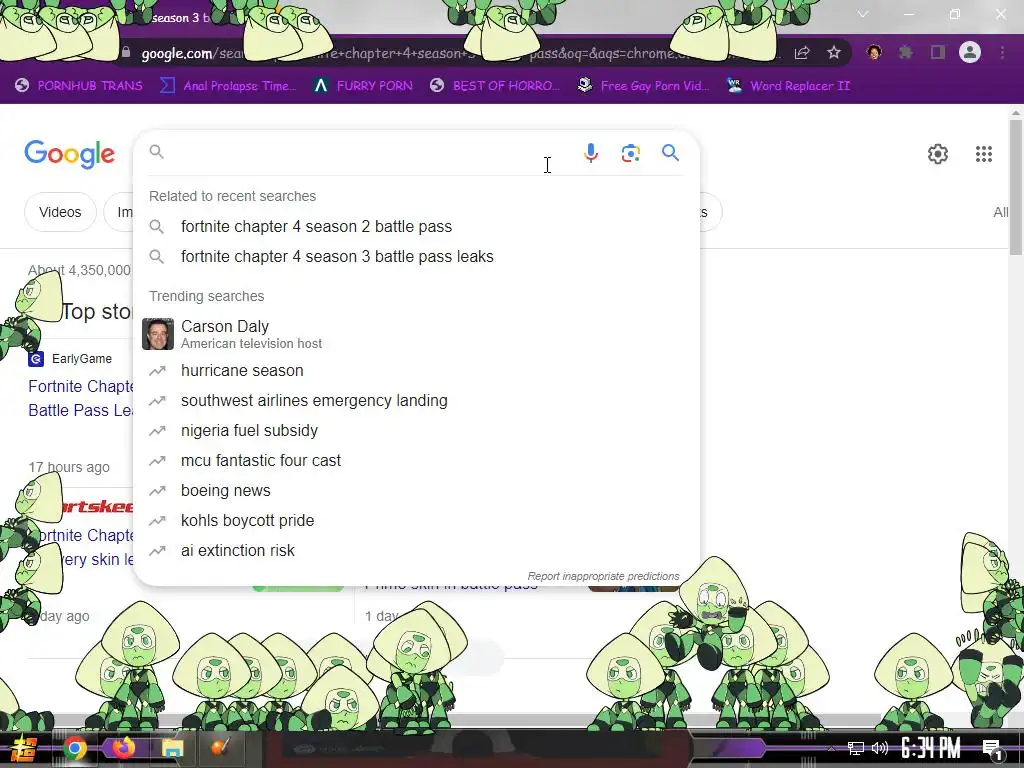This screenshot has height=768, width=1024.
Task: Click the blue search magnifier button
Action: [x=670, y=153]
